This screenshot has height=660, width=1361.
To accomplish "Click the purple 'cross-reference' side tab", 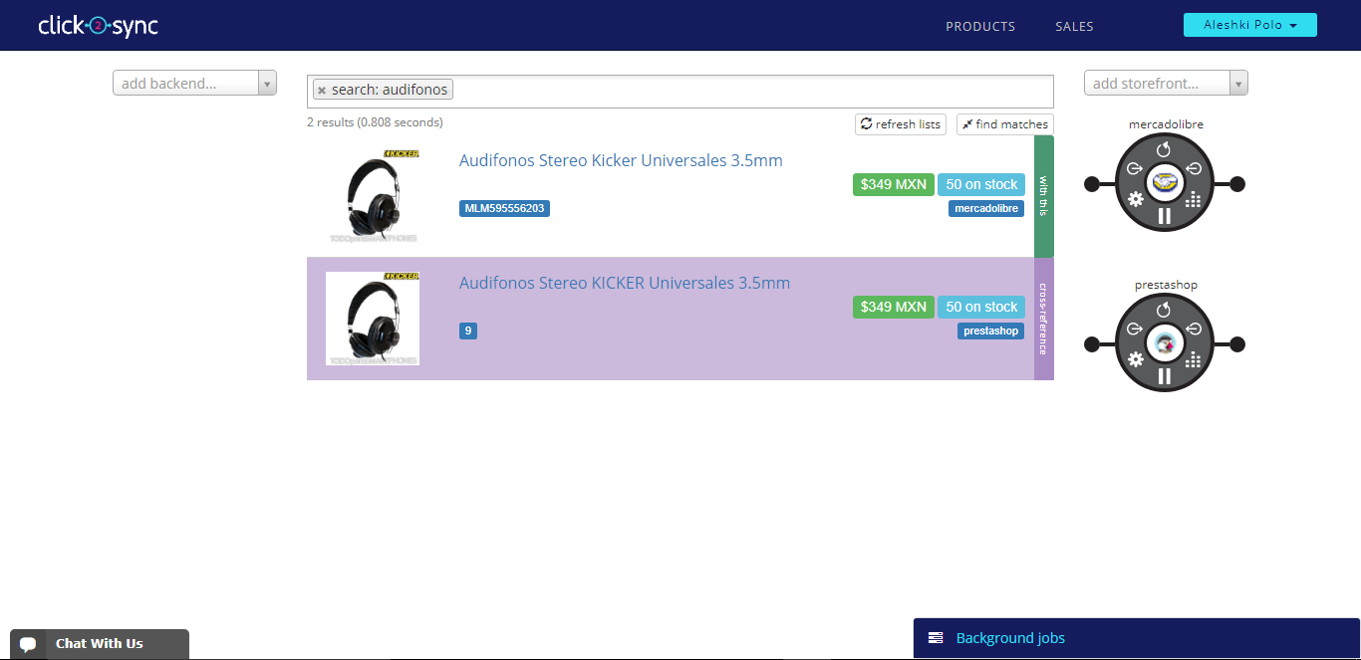I will [1043, 319].
